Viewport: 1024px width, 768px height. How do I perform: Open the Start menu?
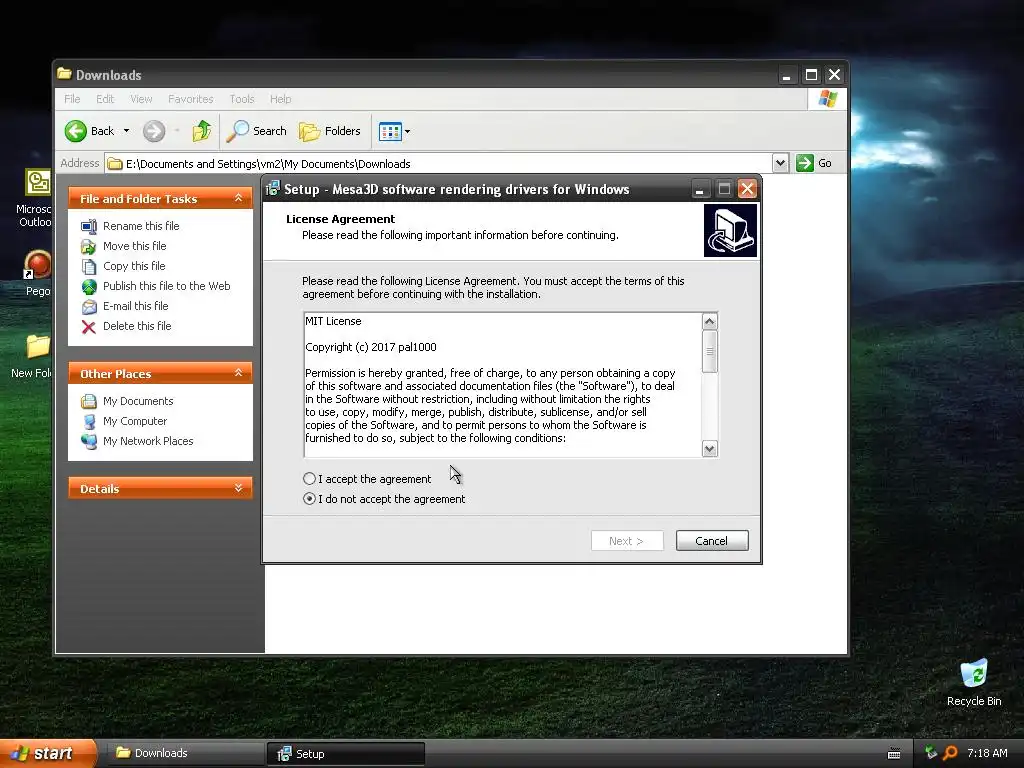[x=48, y=753]
